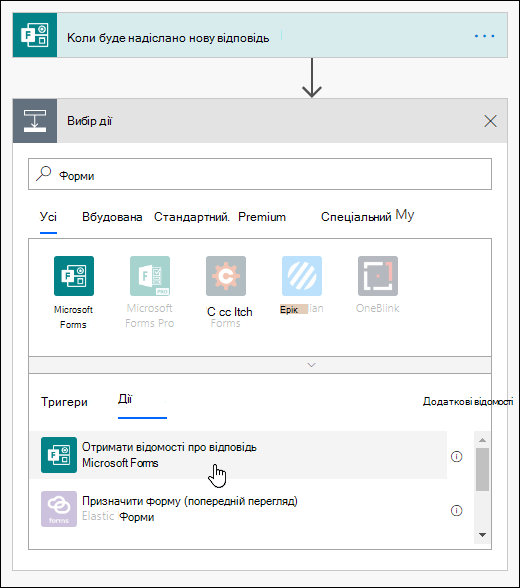The height and width of the screenshot is (588, 520).
Task: Click Microsoft Forms icon beside 'Отримати відомості'
Action: [x=59, y=455]
